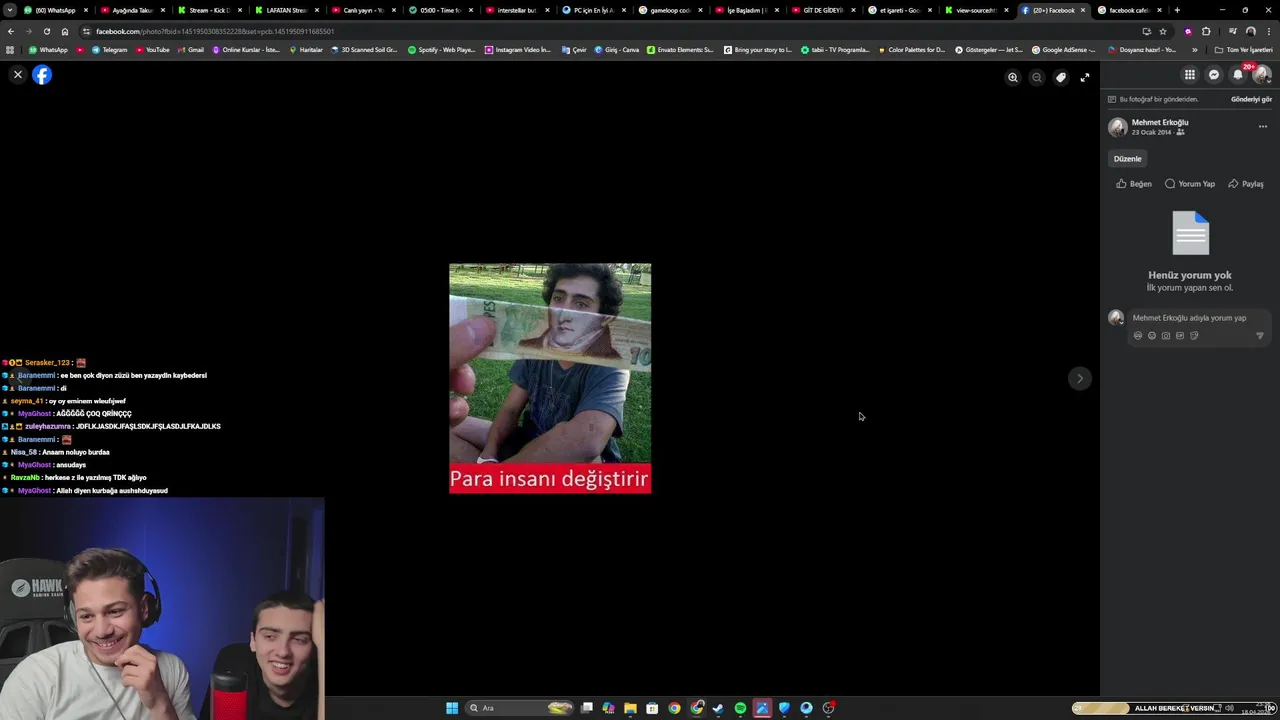Attach a photo via camera icon
Screen dimensions: 1280x720
point(1166,336)
